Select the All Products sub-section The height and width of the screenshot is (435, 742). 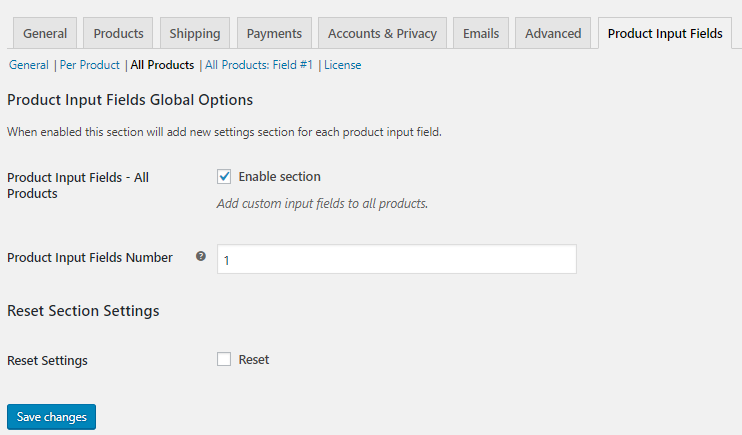[162, 65]
